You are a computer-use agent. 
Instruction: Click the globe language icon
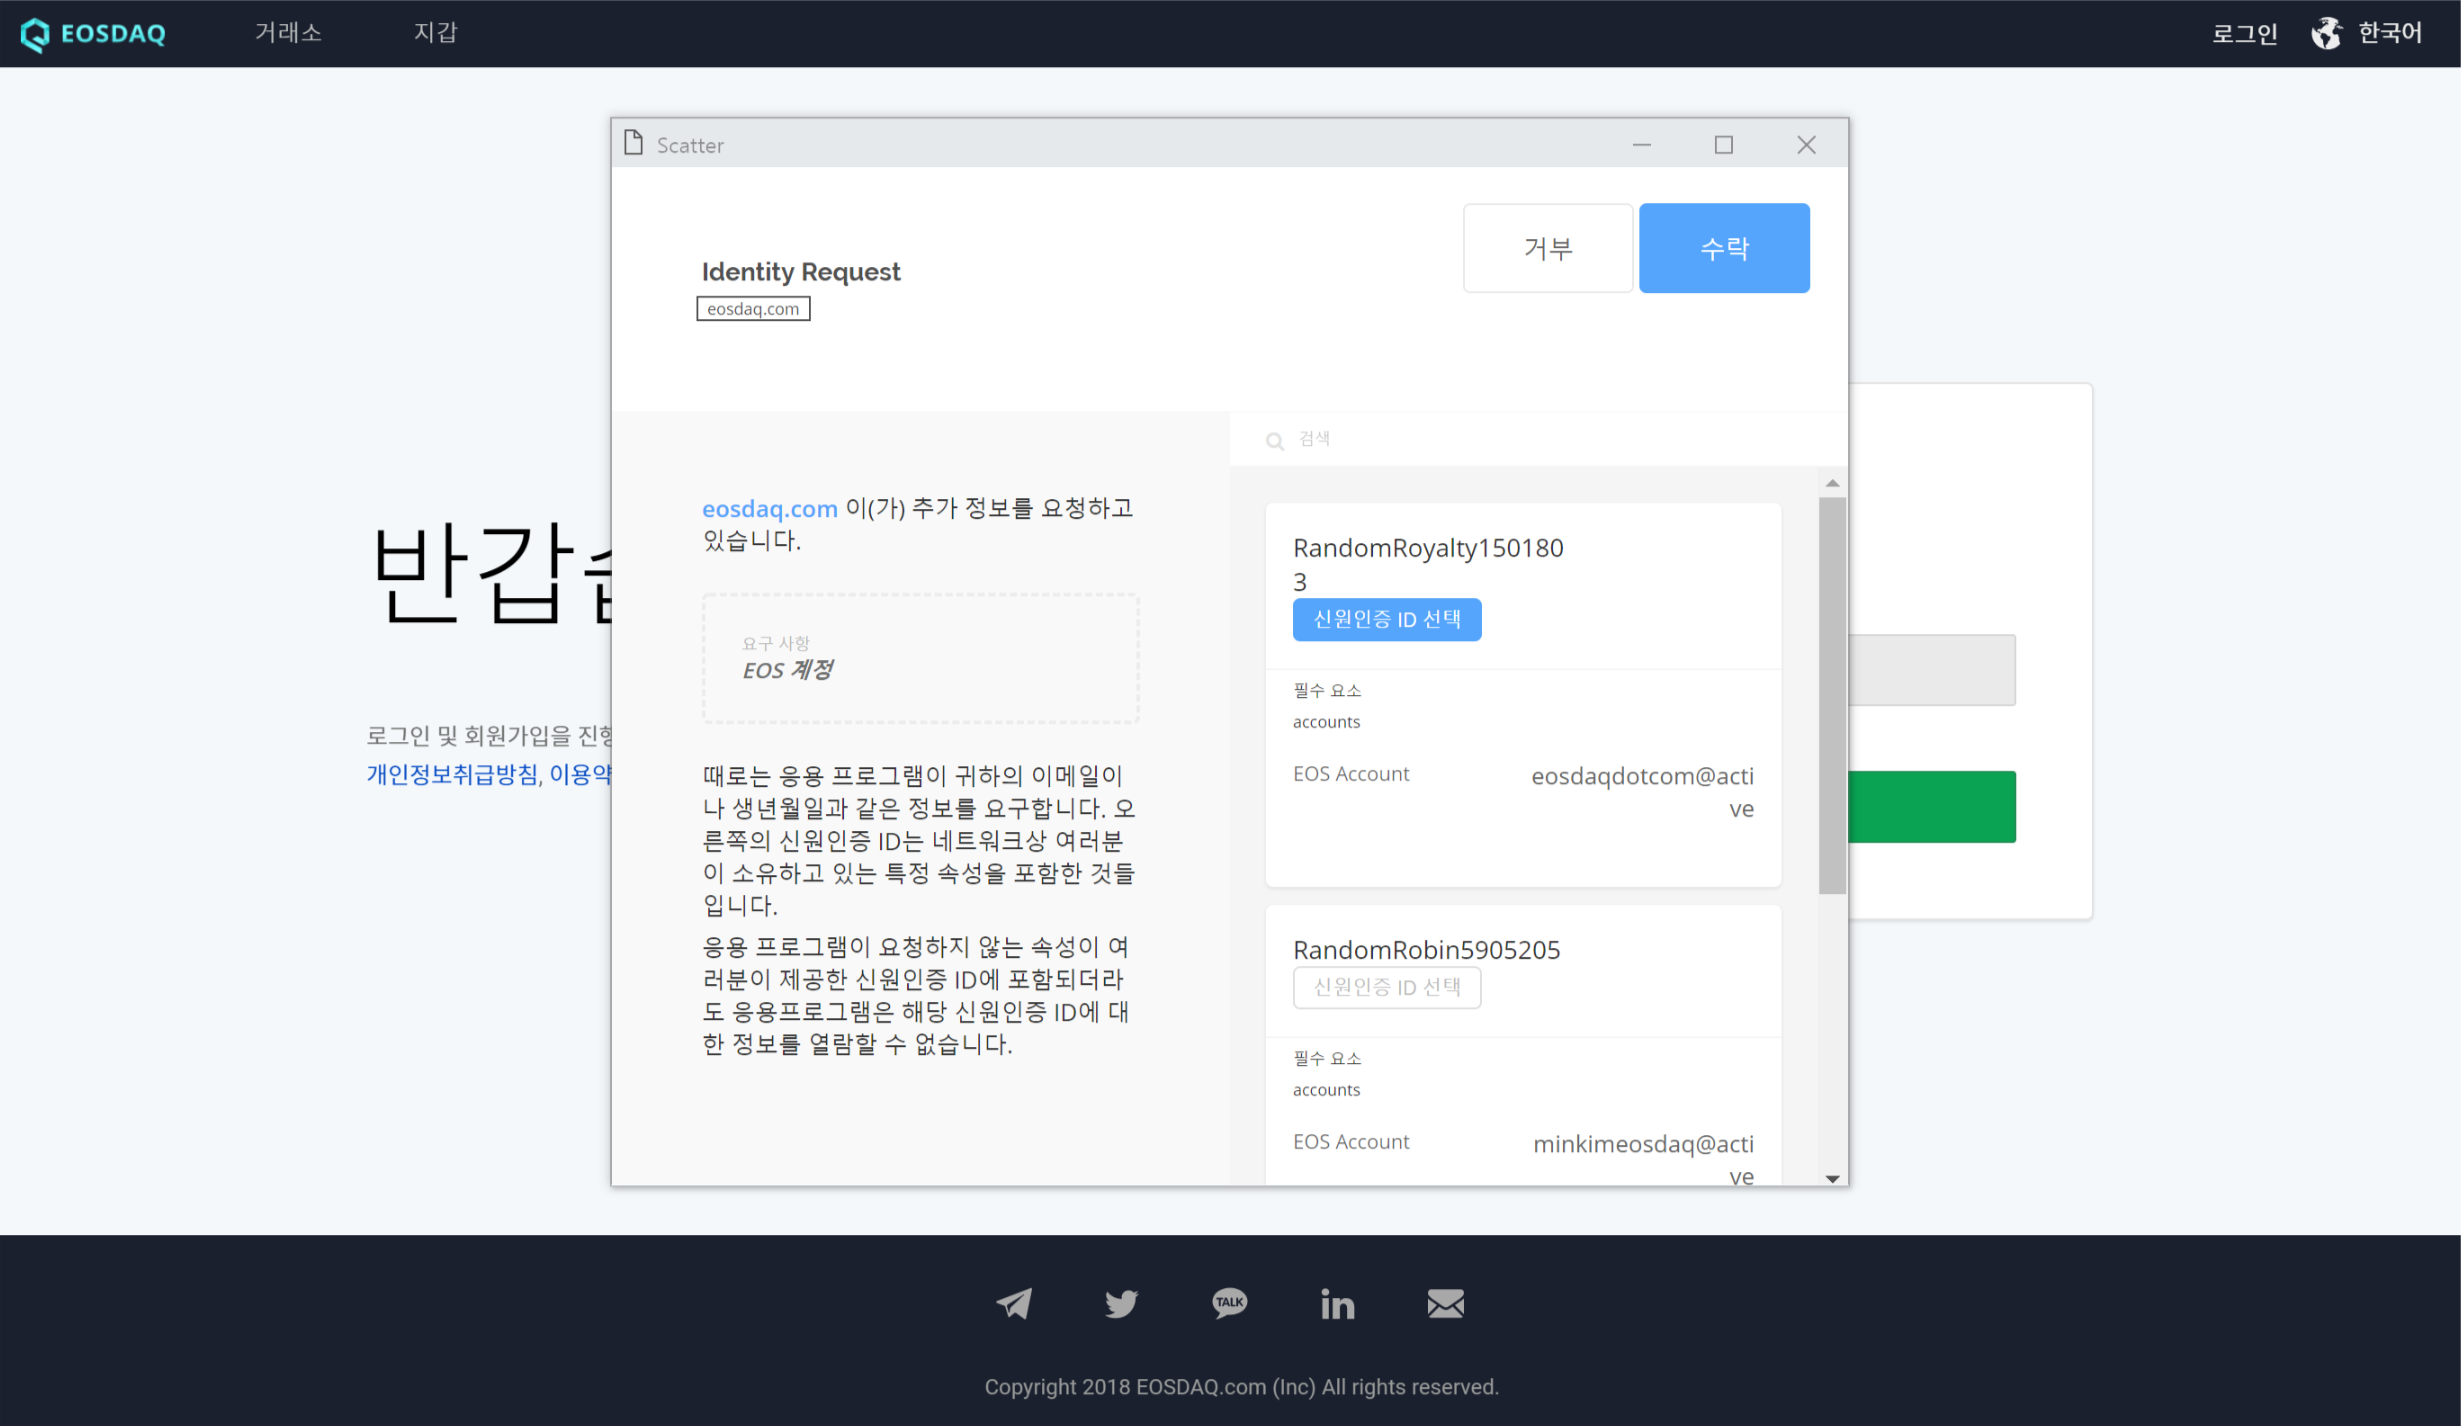(2327, 33)
